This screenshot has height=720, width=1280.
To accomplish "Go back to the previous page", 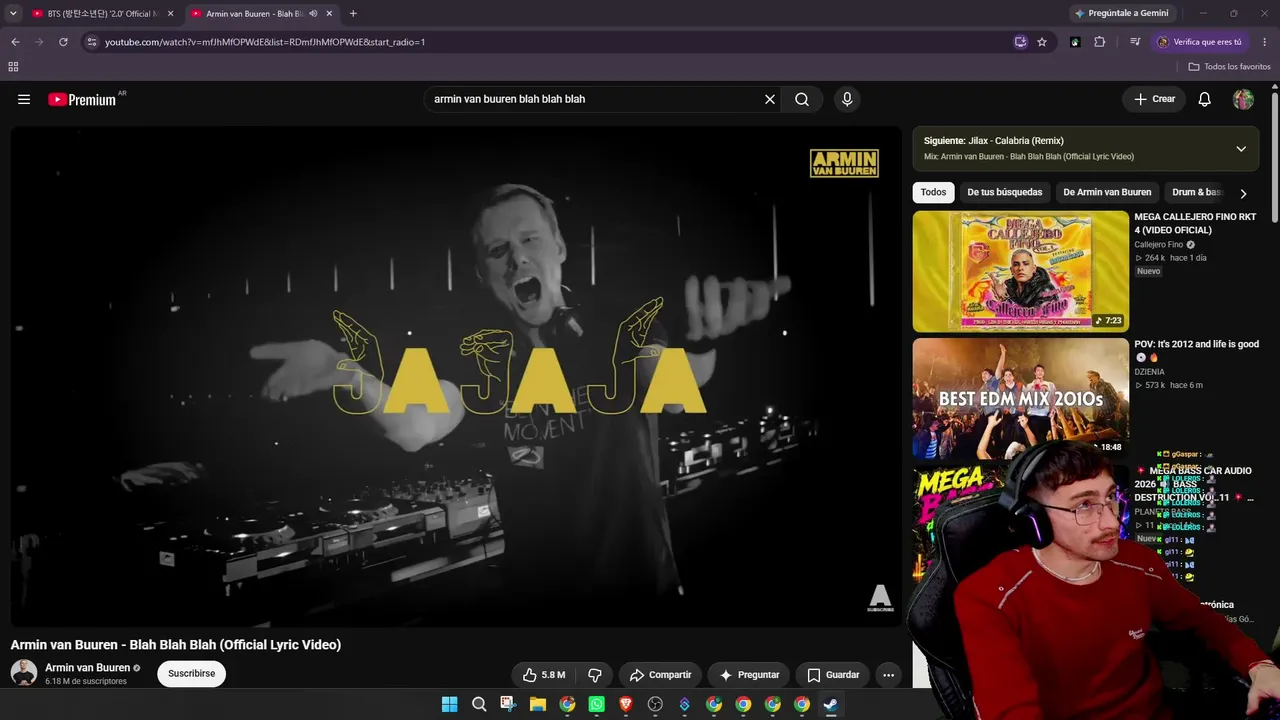I will (x=15, y=42).
